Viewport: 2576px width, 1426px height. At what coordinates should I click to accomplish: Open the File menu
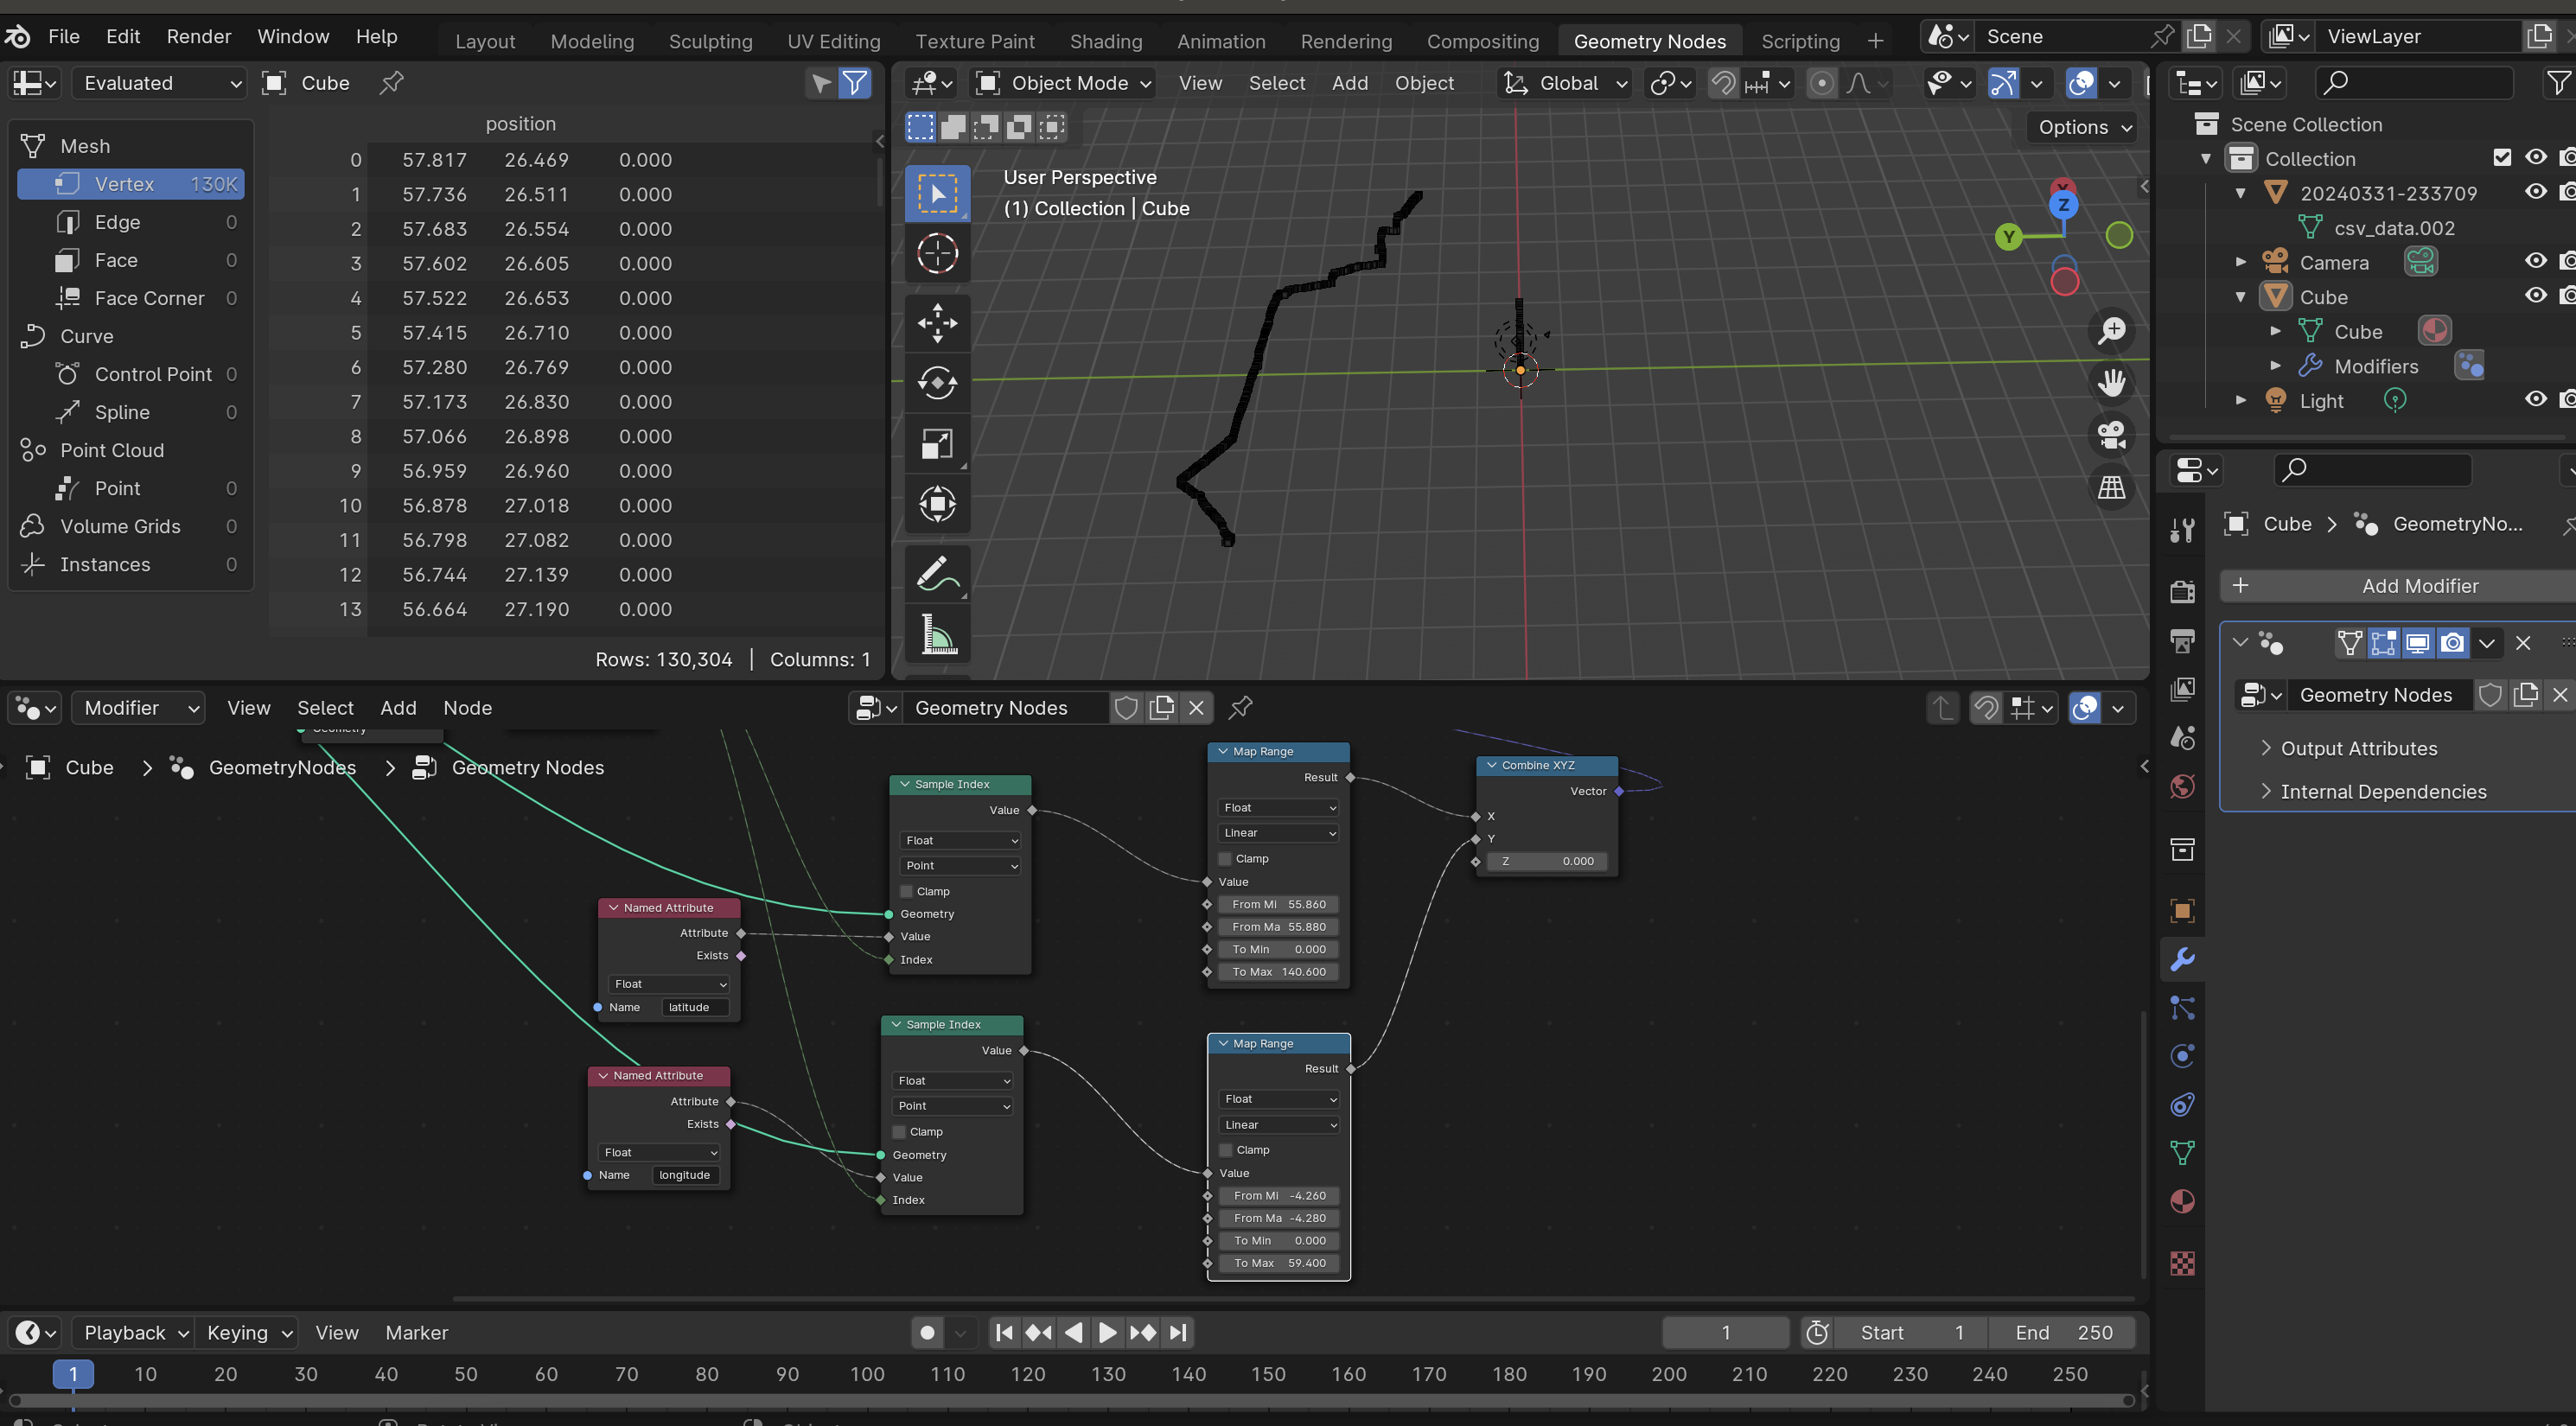64,36
